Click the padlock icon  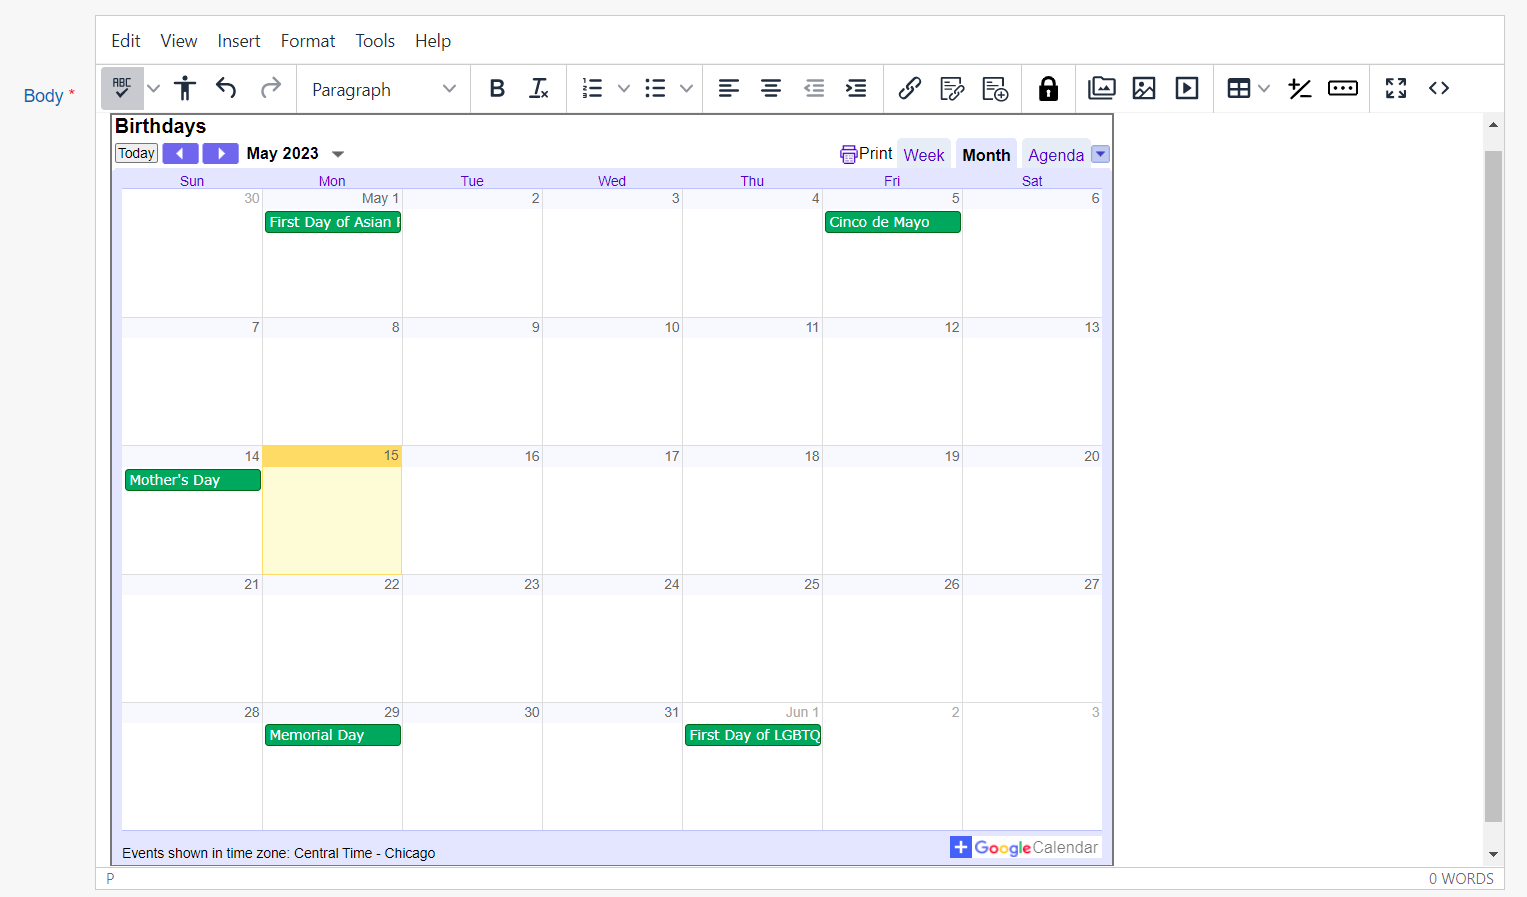(x=1048, y=88)
